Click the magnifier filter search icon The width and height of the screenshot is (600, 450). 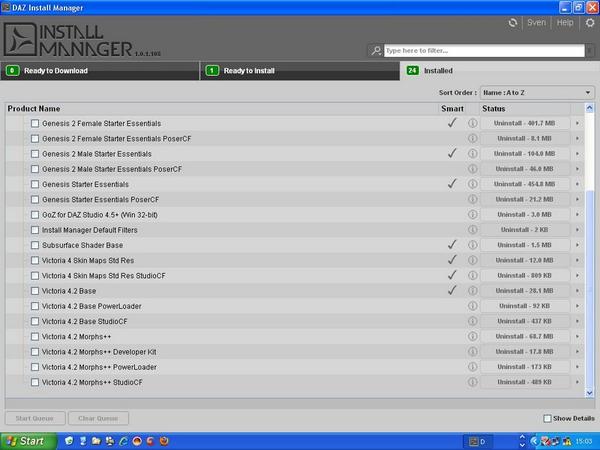coord(376,51)
